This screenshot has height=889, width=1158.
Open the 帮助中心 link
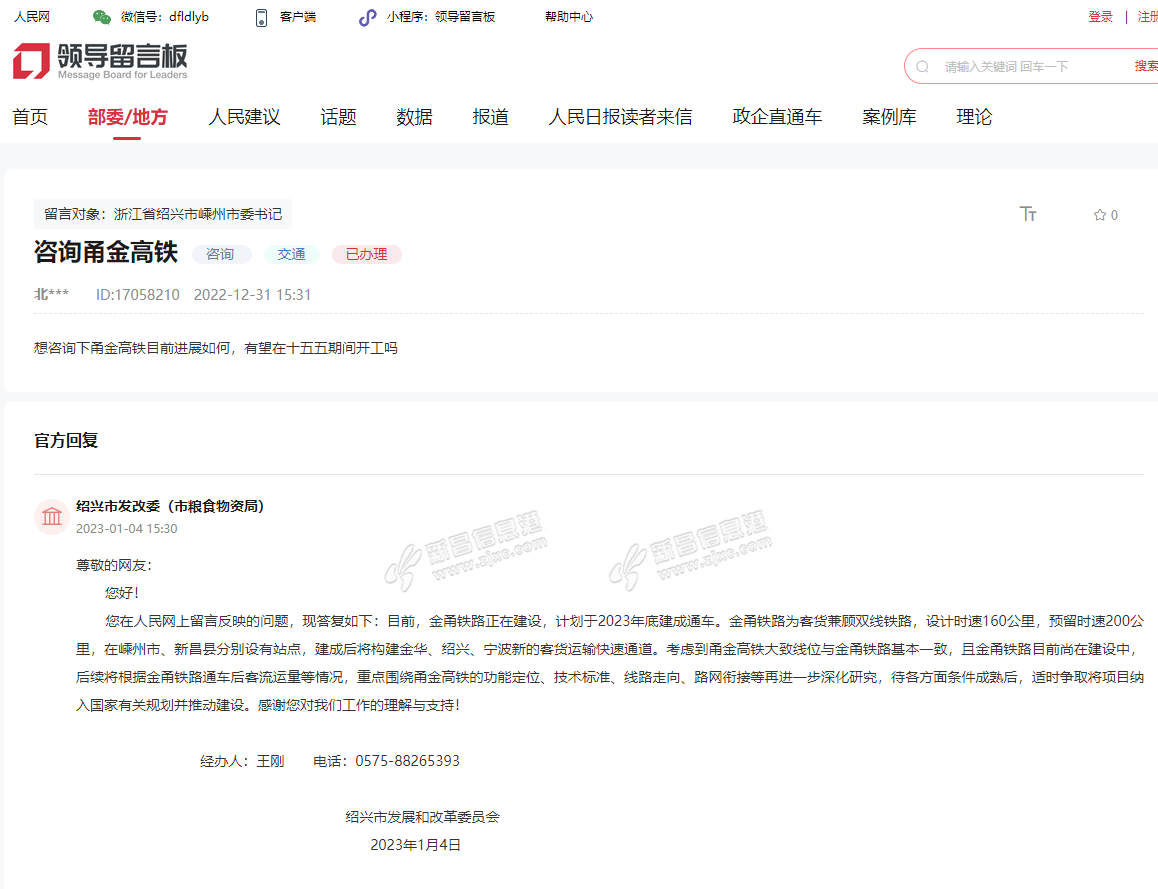(569, 17)
